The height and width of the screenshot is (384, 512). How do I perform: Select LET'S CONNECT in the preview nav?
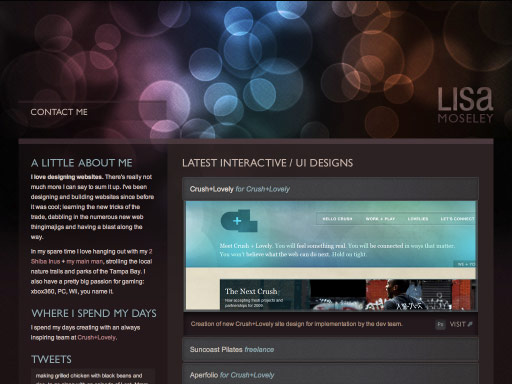coord(457,219)
